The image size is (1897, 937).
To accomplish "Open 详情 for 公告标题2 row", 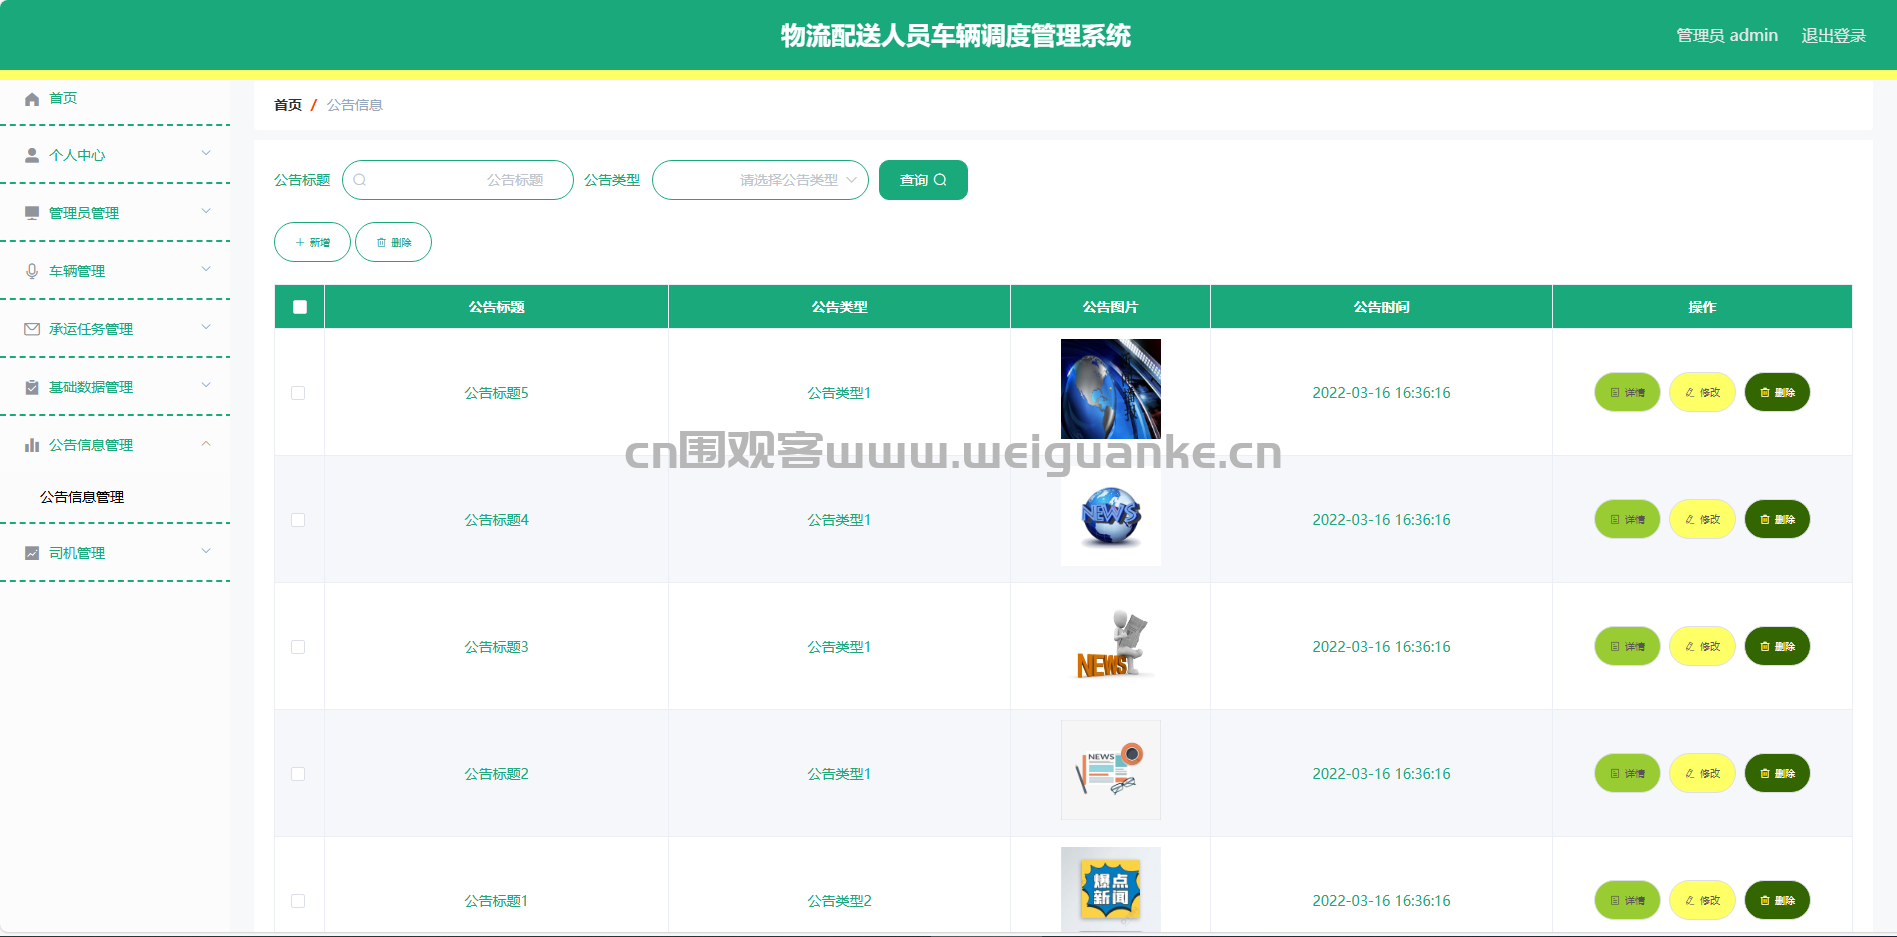I will pos(1627,773).
